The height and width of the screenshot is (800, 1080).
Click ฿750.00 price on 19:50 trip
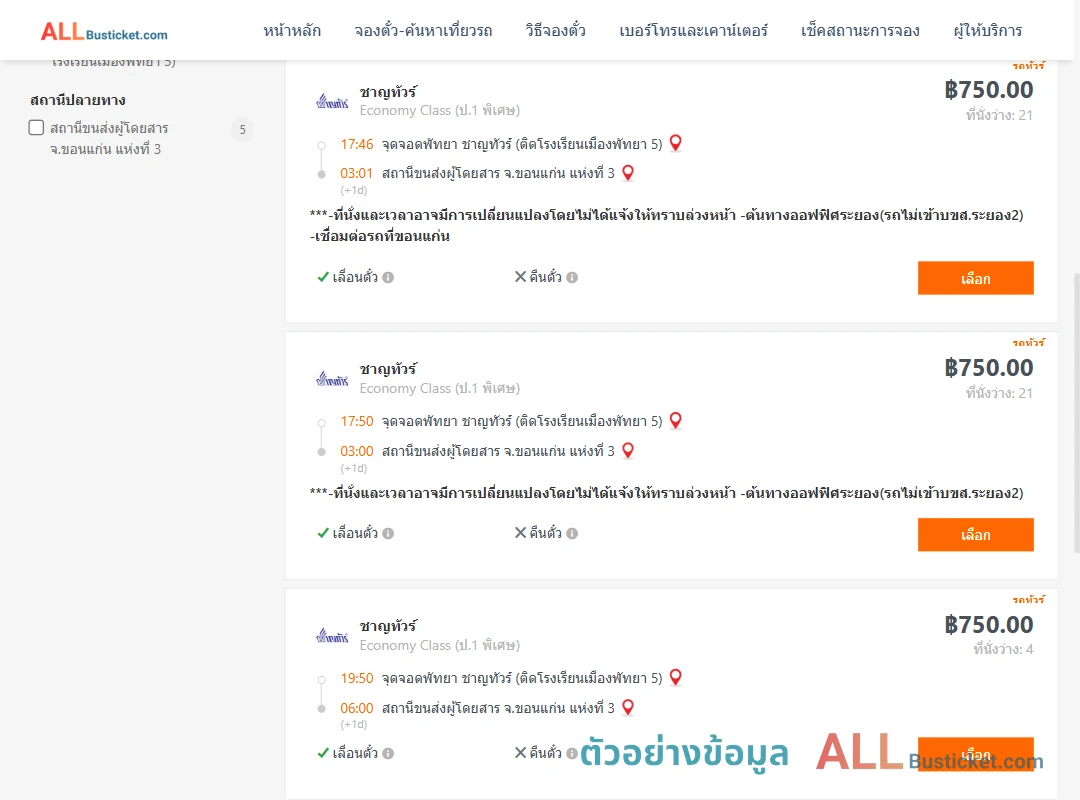point(988,624)
